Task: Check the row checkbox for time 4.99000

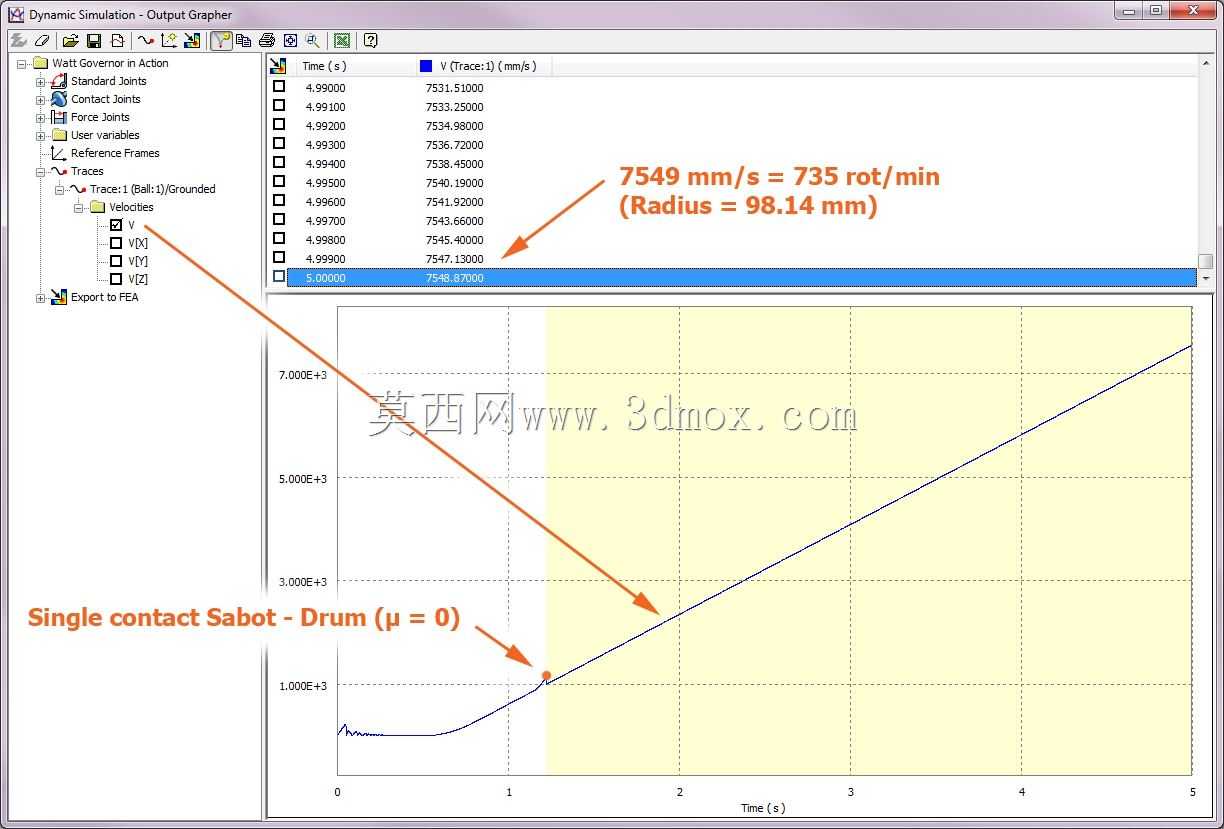Action: [279, 87]
